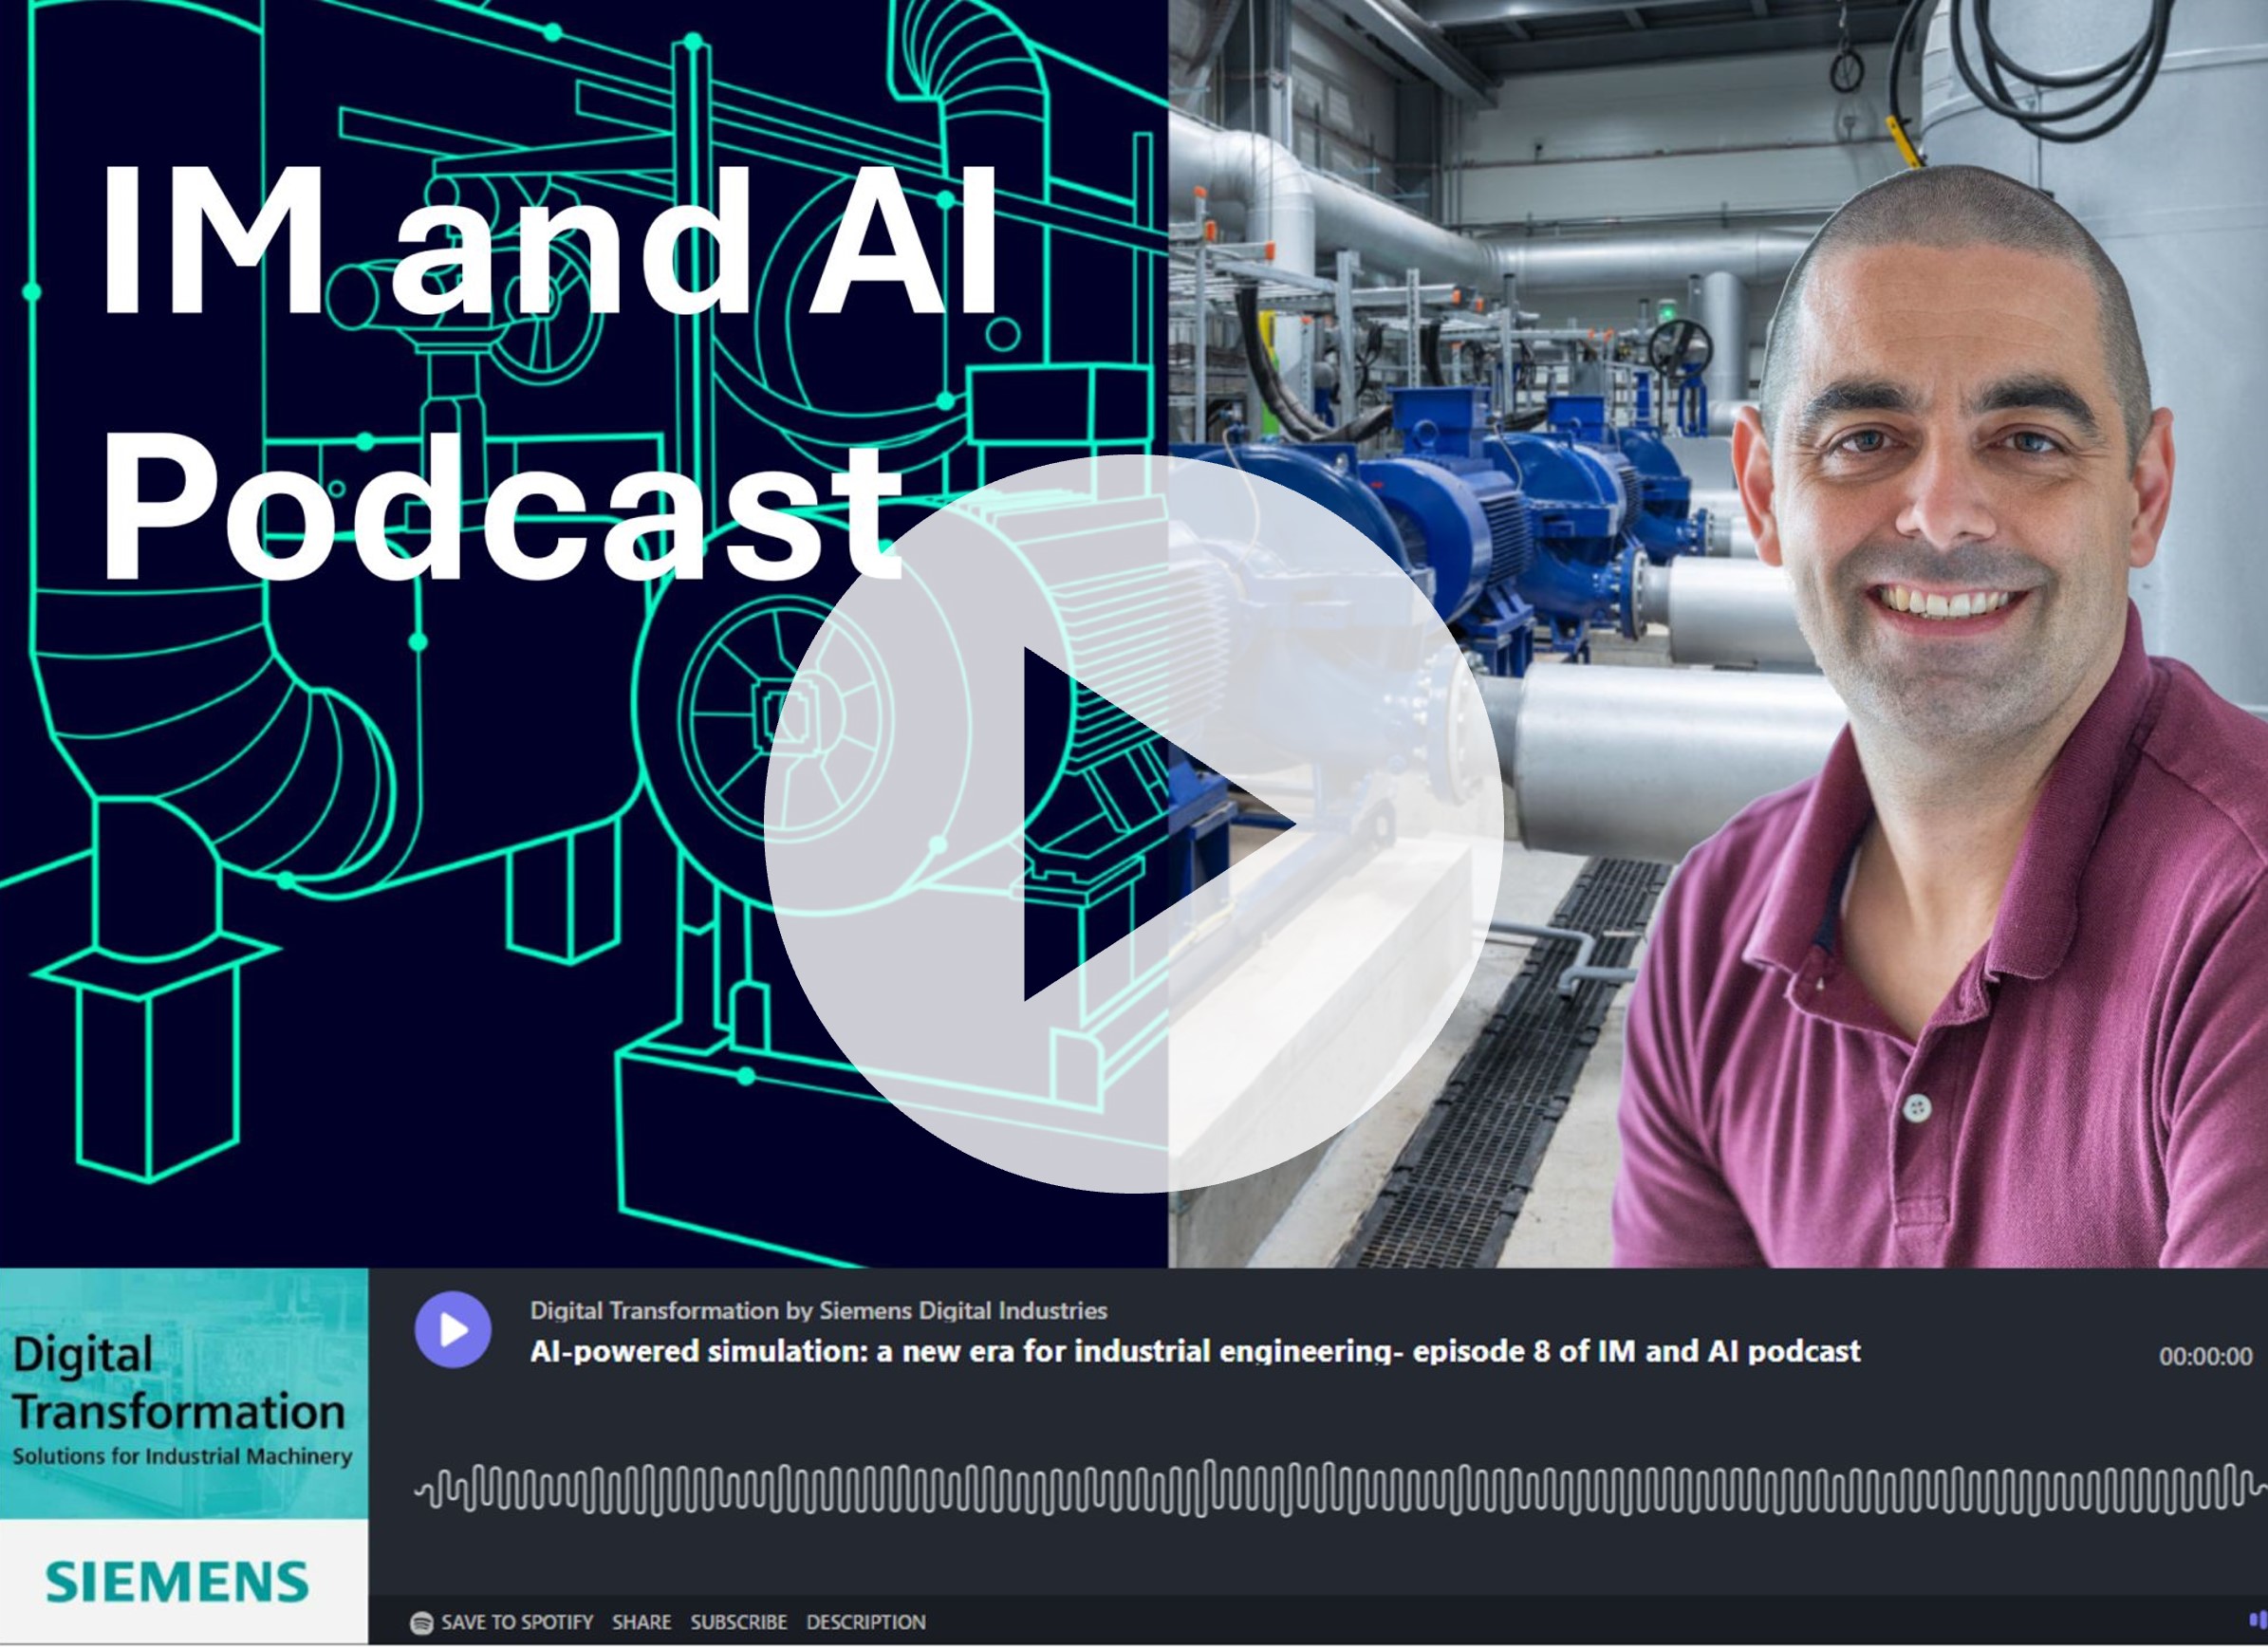Image resolution: width=2268 pixels, height=1649 pixels.
Task: Click the 00:00:00 elapsed time display
Action: [2205, 1357]
